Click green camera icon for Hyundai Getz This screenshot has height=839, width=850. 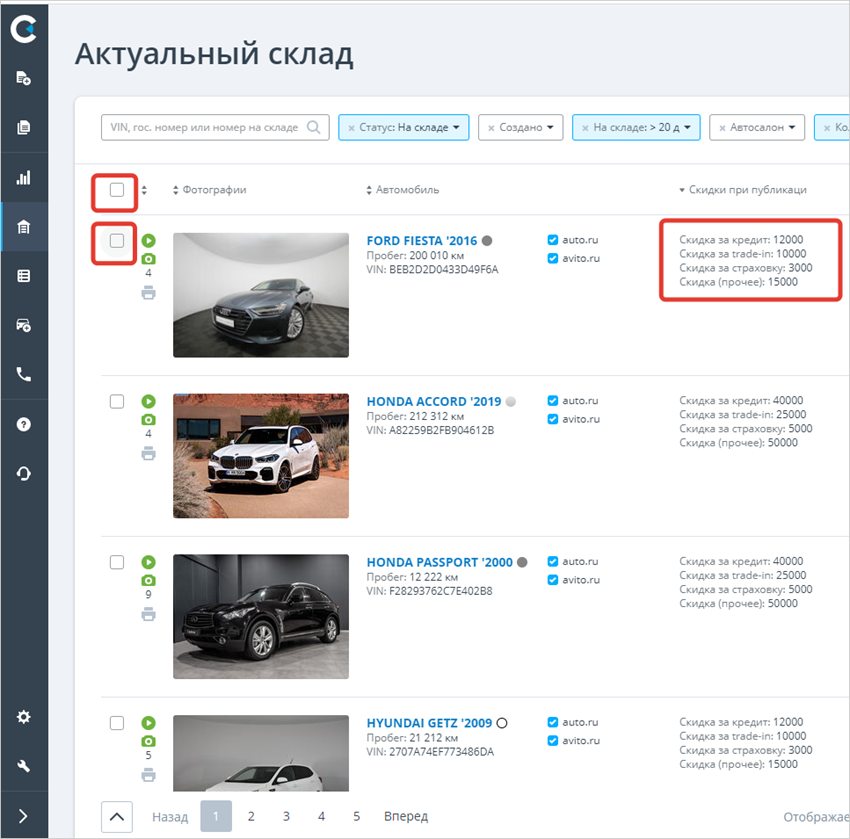click(x=149, y=741)
